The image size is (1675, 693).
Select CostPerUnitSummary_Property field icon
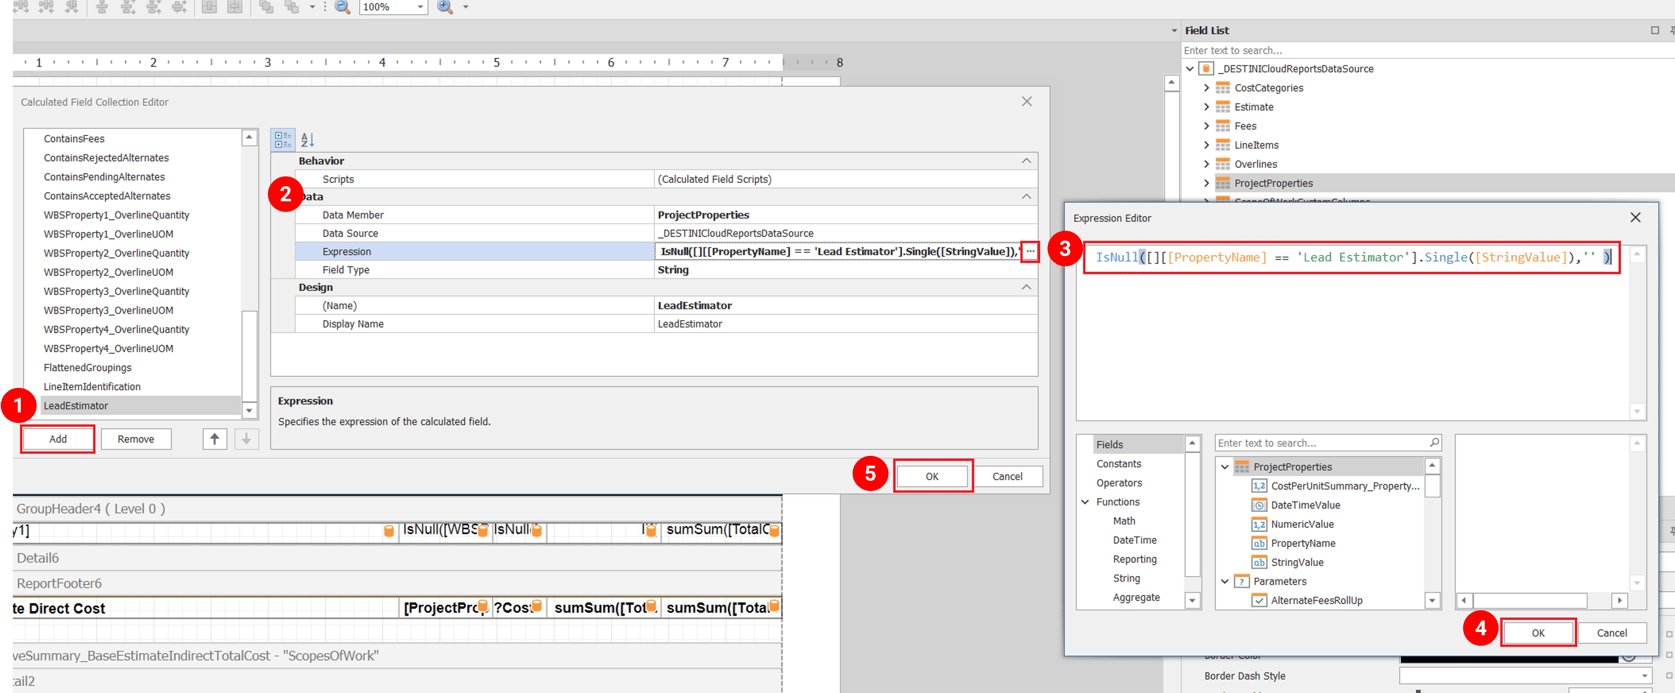point(1259,486)
